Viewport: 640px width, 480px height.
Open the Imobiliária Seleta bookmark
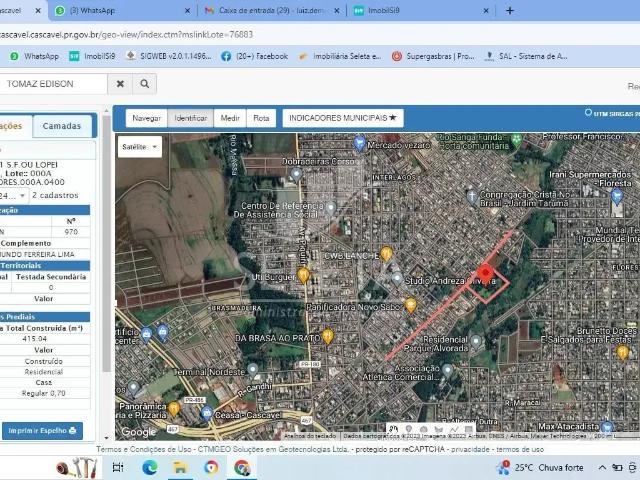click(x=340, y=56)
